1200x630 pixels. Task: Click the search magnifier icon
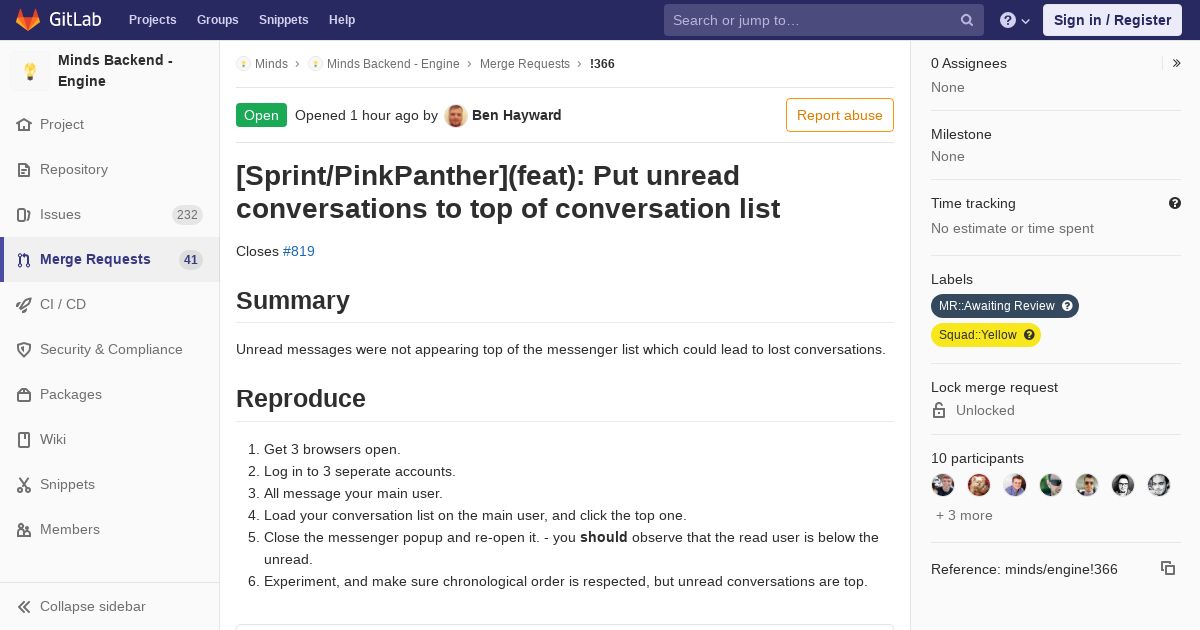coord(967,20)
